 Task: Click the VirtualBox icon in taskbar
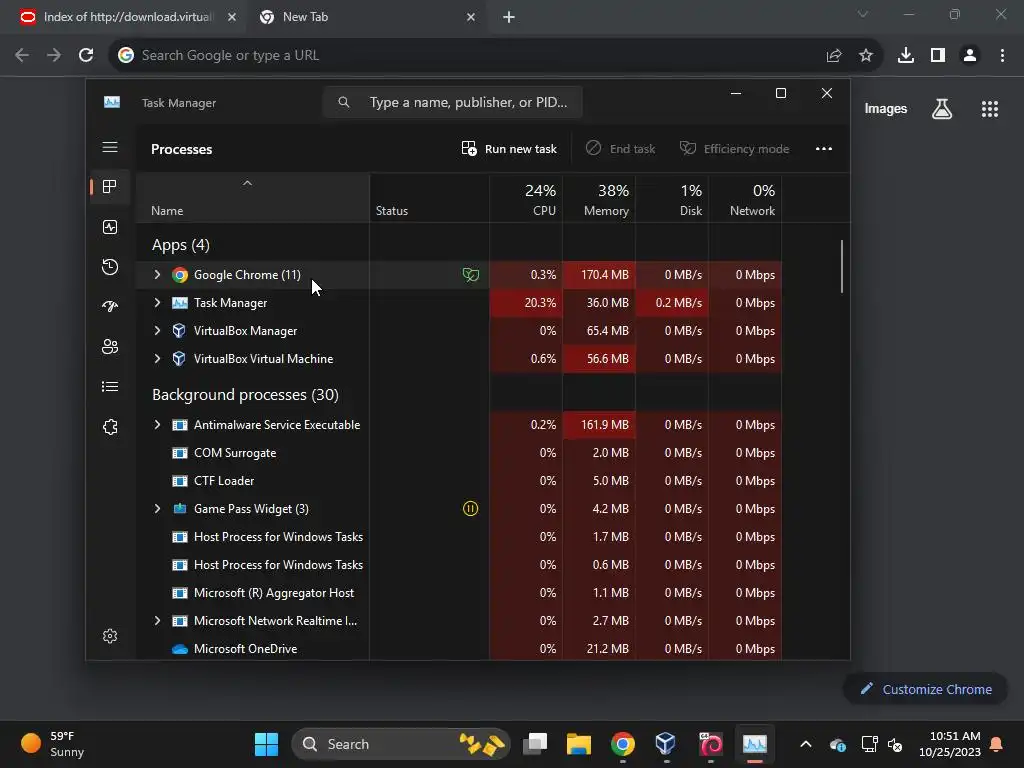click(x=665, y=743)
